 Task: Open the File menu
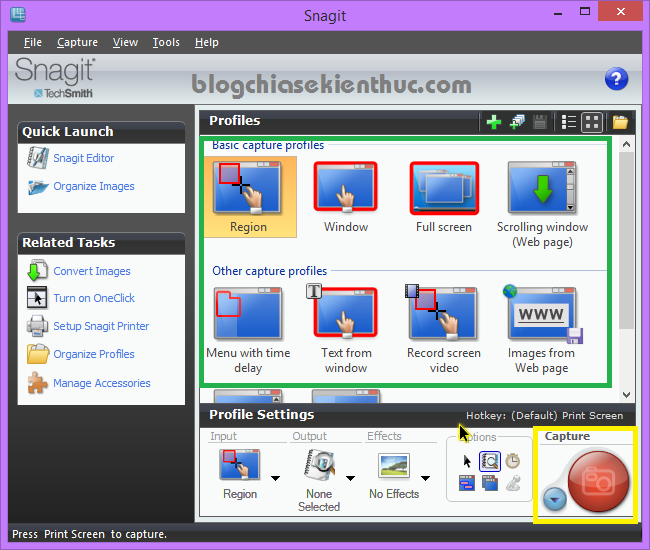(33, 42)
